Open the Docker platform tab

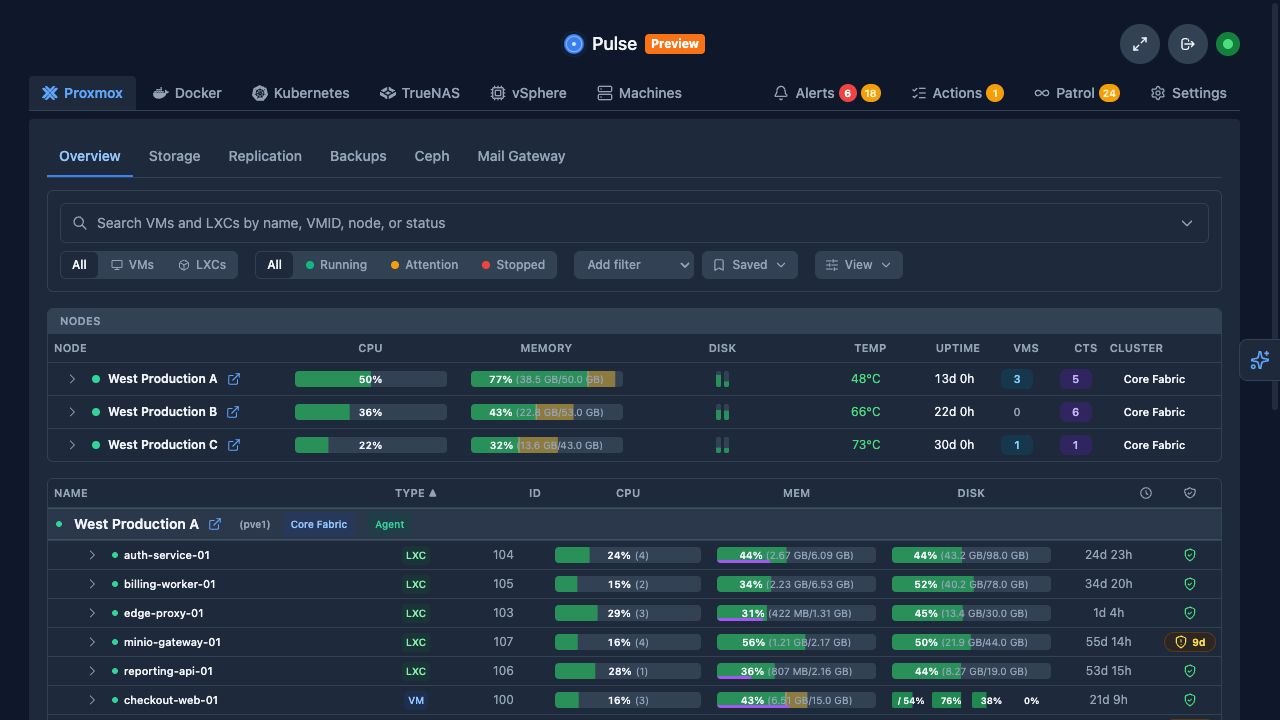(x=187, y=93)
